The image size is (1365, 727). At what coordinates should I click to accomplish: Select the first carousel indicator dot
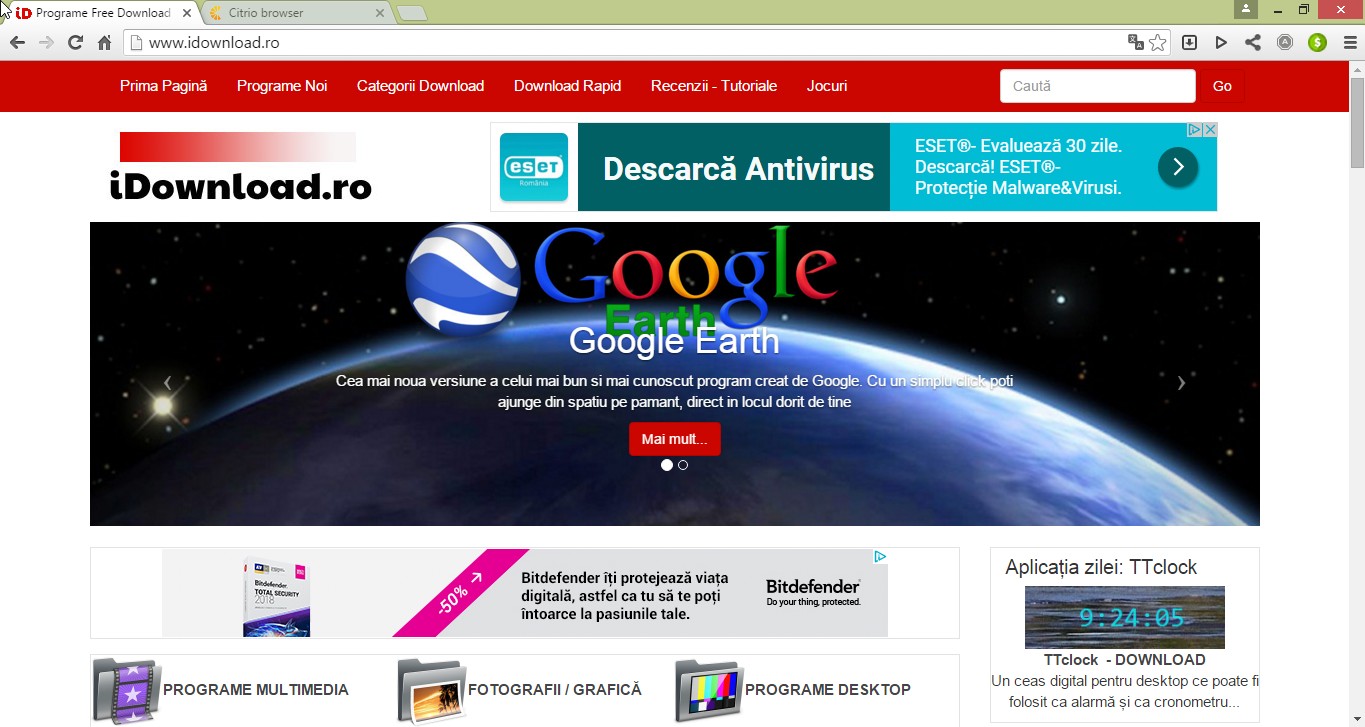point(667,465)
